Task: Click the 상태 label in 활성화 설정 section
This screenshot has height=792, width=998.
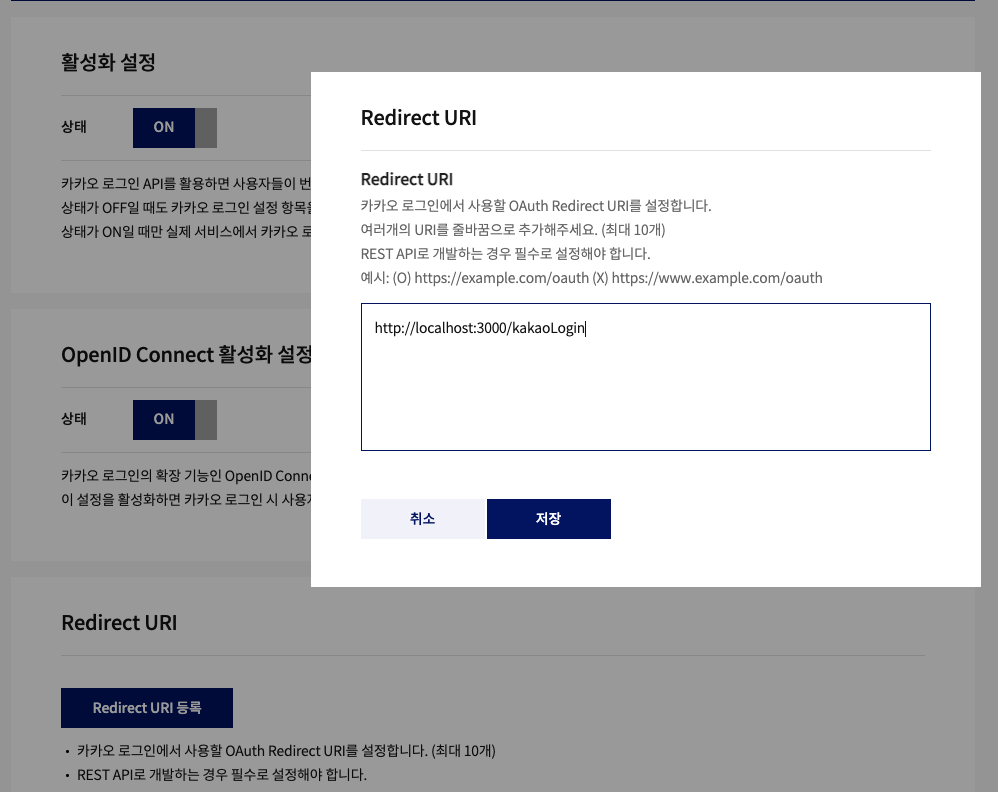Action: click(x=74, y=127)
